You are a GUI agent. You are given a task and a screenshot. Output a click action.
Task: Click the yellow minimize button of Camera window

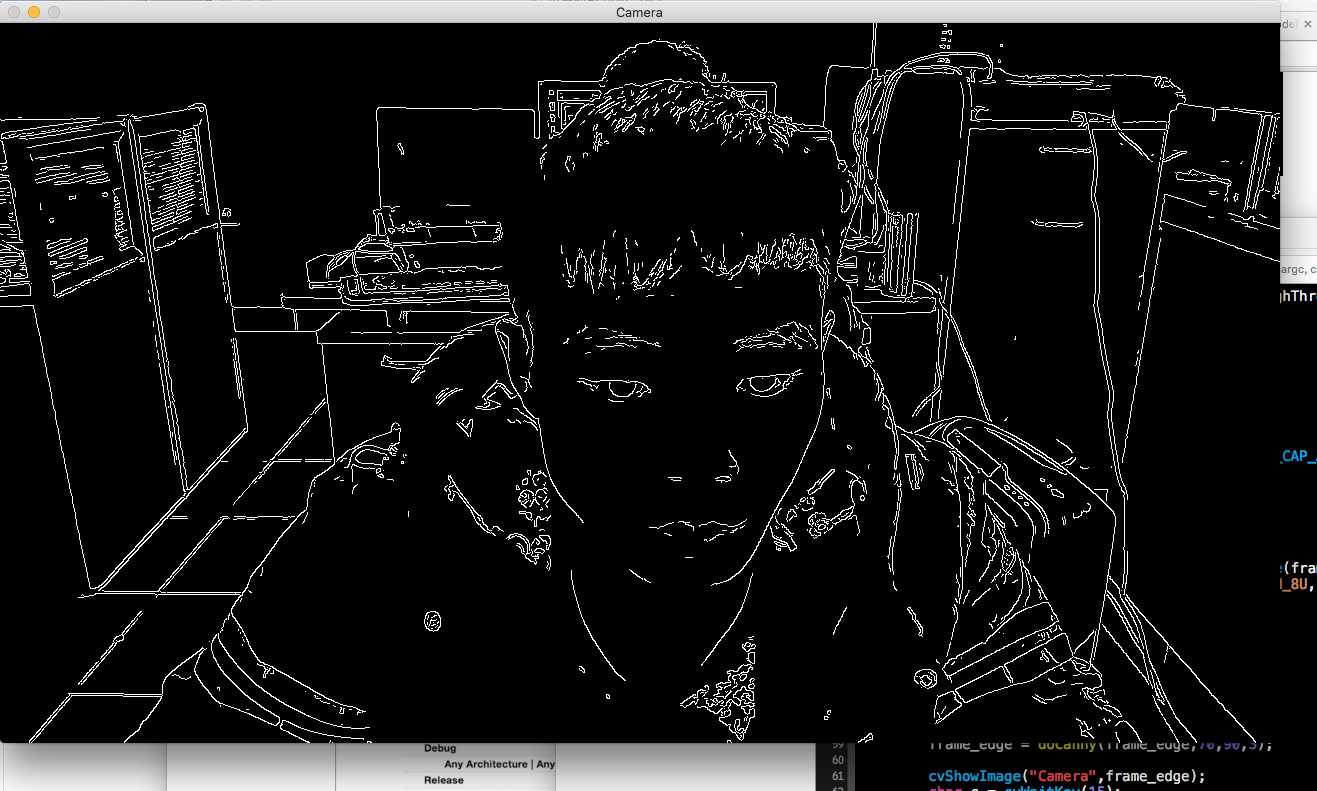34,12
